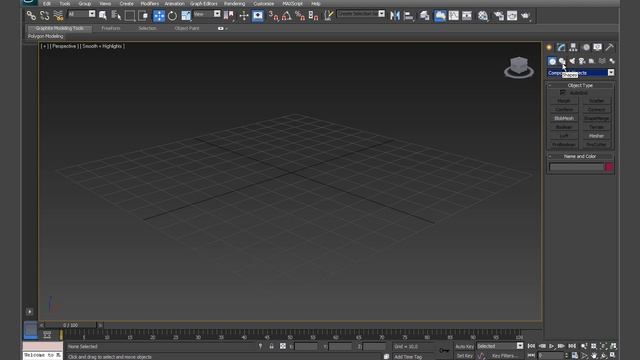Open the Material Editor icon
Viewport: 640px width, 360px height.
coord(483,16)
